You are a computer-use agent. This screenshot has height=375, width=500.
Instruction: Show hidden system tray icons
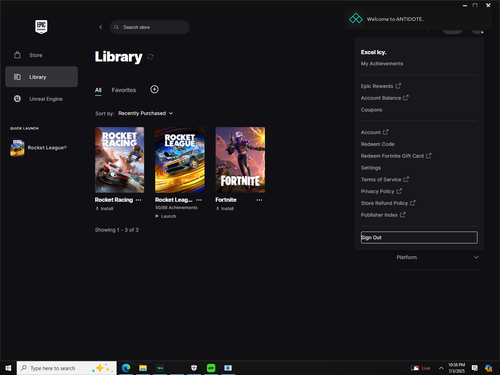[x=441, y=368]
